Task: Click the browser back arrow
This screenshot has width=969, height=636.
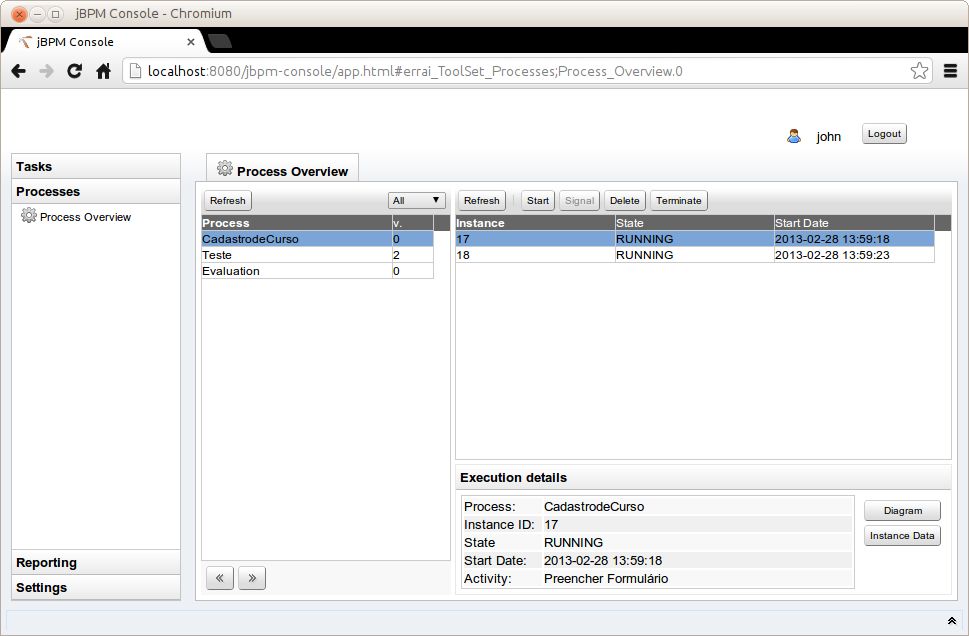Action: click(x=18, y=71)
